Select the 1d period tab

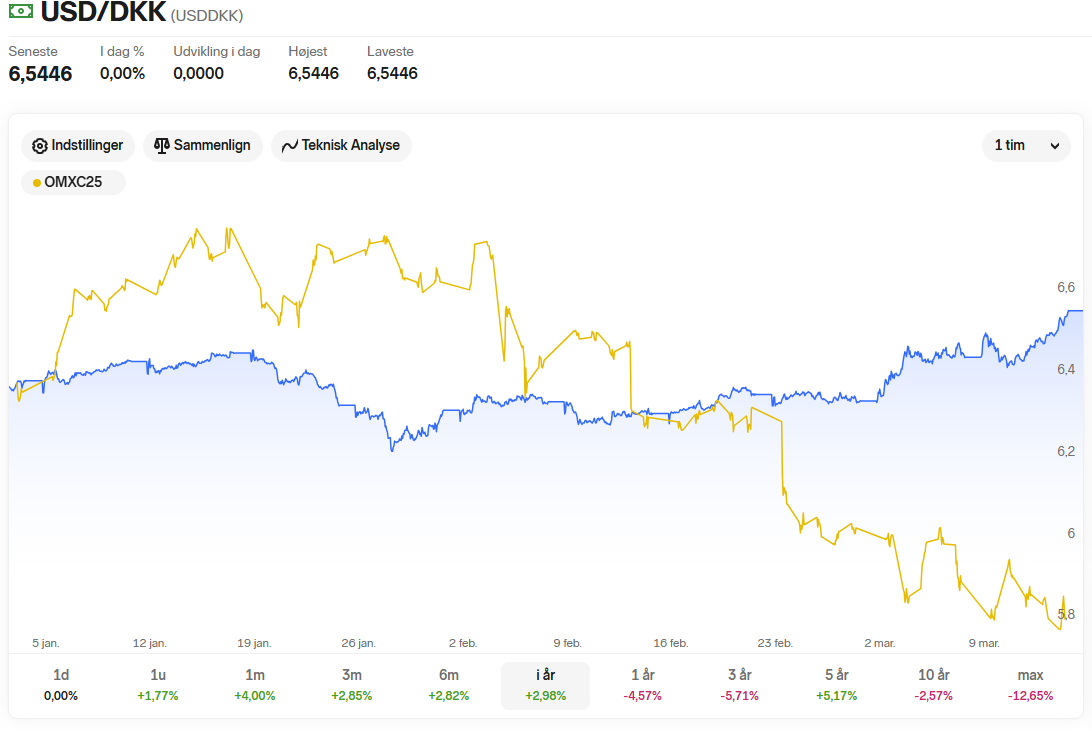coord(61,685)
